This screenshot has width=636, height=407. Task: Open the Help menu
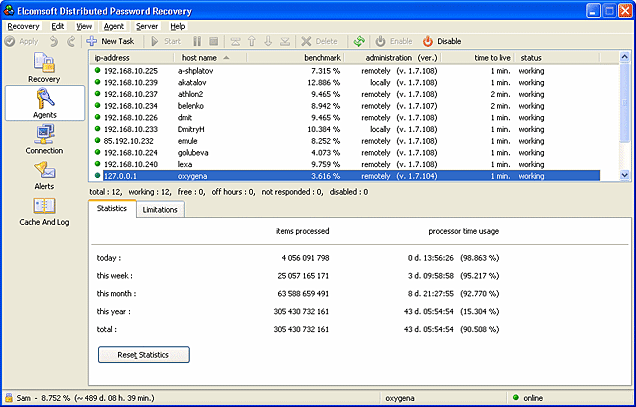(178, 26)
